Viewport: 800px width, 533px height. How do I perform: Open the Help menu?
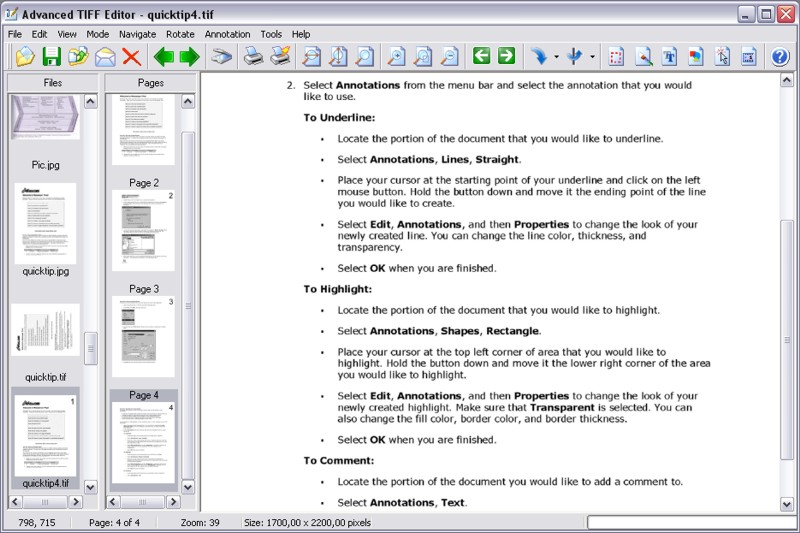301,34
